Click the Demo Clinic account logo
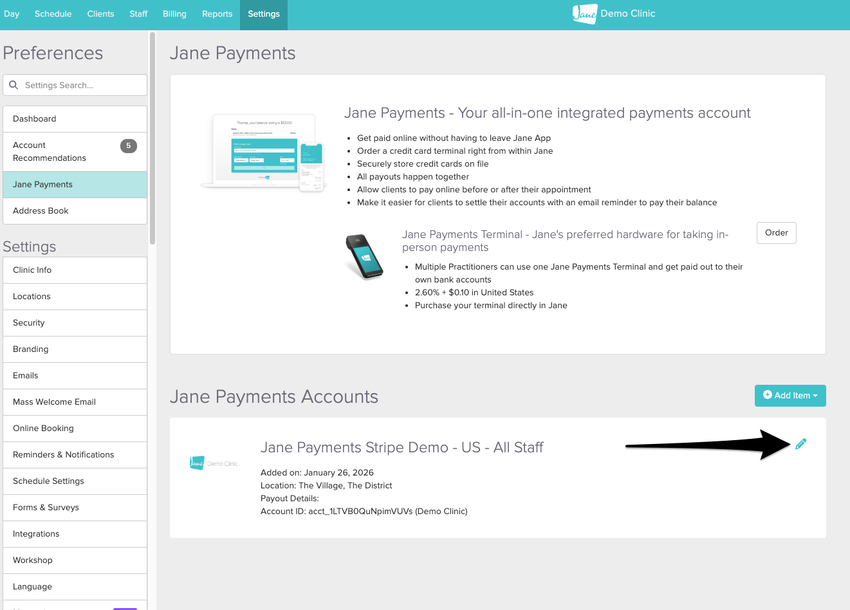This screenshot has height=610, width=850. [x=214, y=463]
